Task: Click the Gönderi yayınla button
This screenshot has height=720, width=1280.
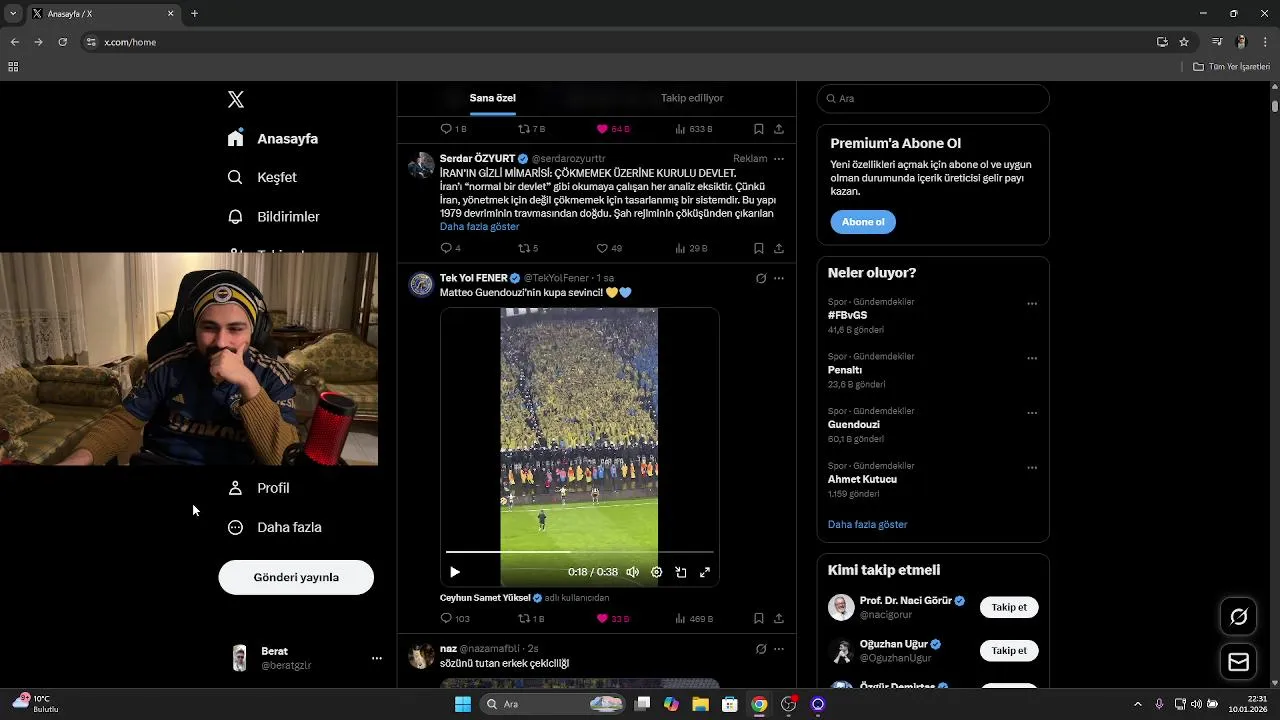Action: (x=296, y=577)
